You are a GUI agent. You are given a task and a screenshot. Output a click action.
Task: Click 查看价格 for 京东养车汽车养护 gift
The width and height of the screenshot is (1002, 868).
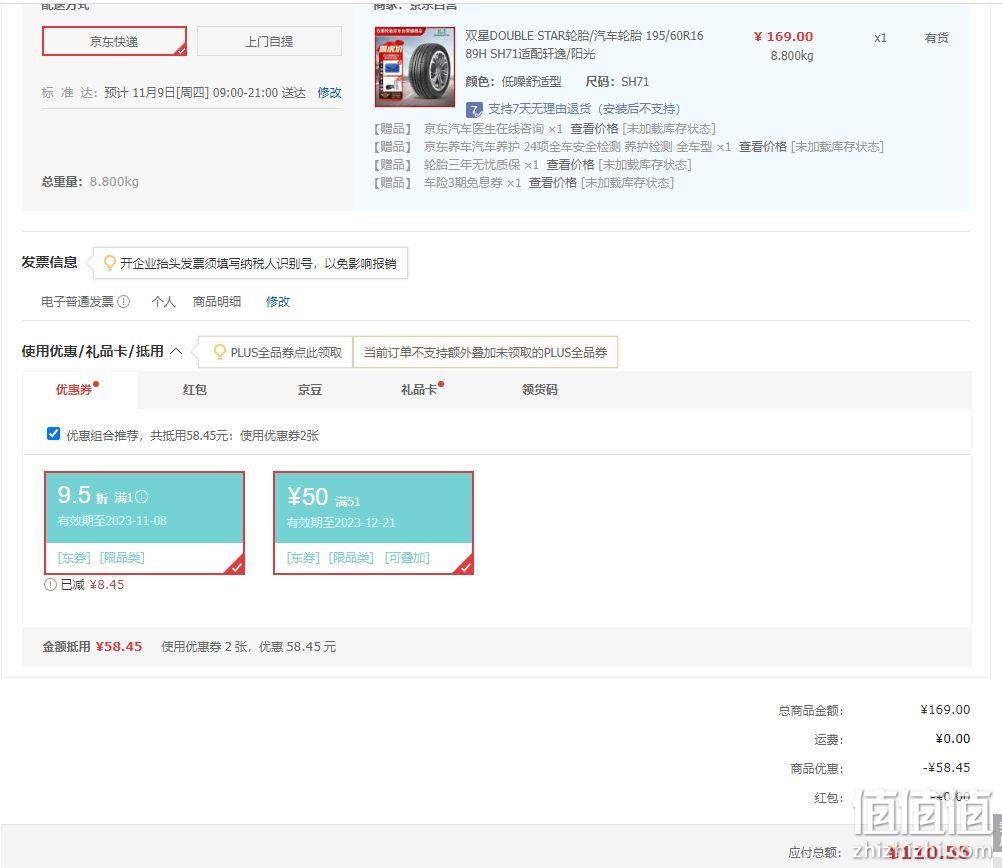point(763,146)
